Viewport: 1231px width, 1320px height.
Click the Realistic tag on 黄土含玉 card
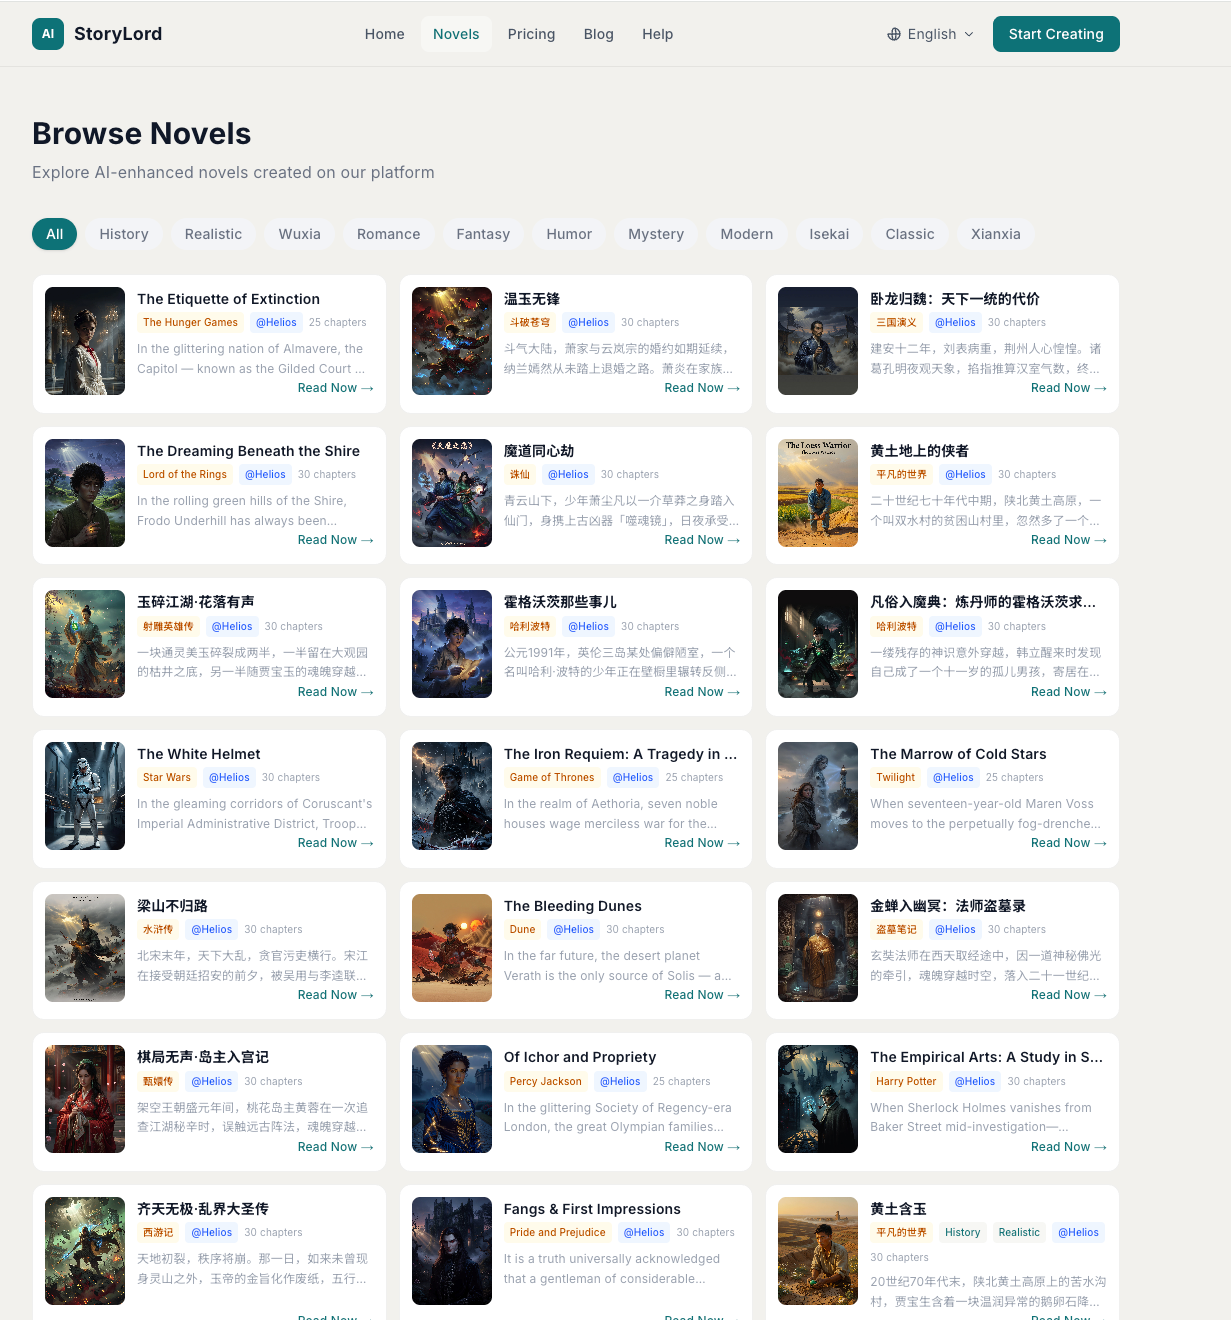(x=1019, y=1233)
